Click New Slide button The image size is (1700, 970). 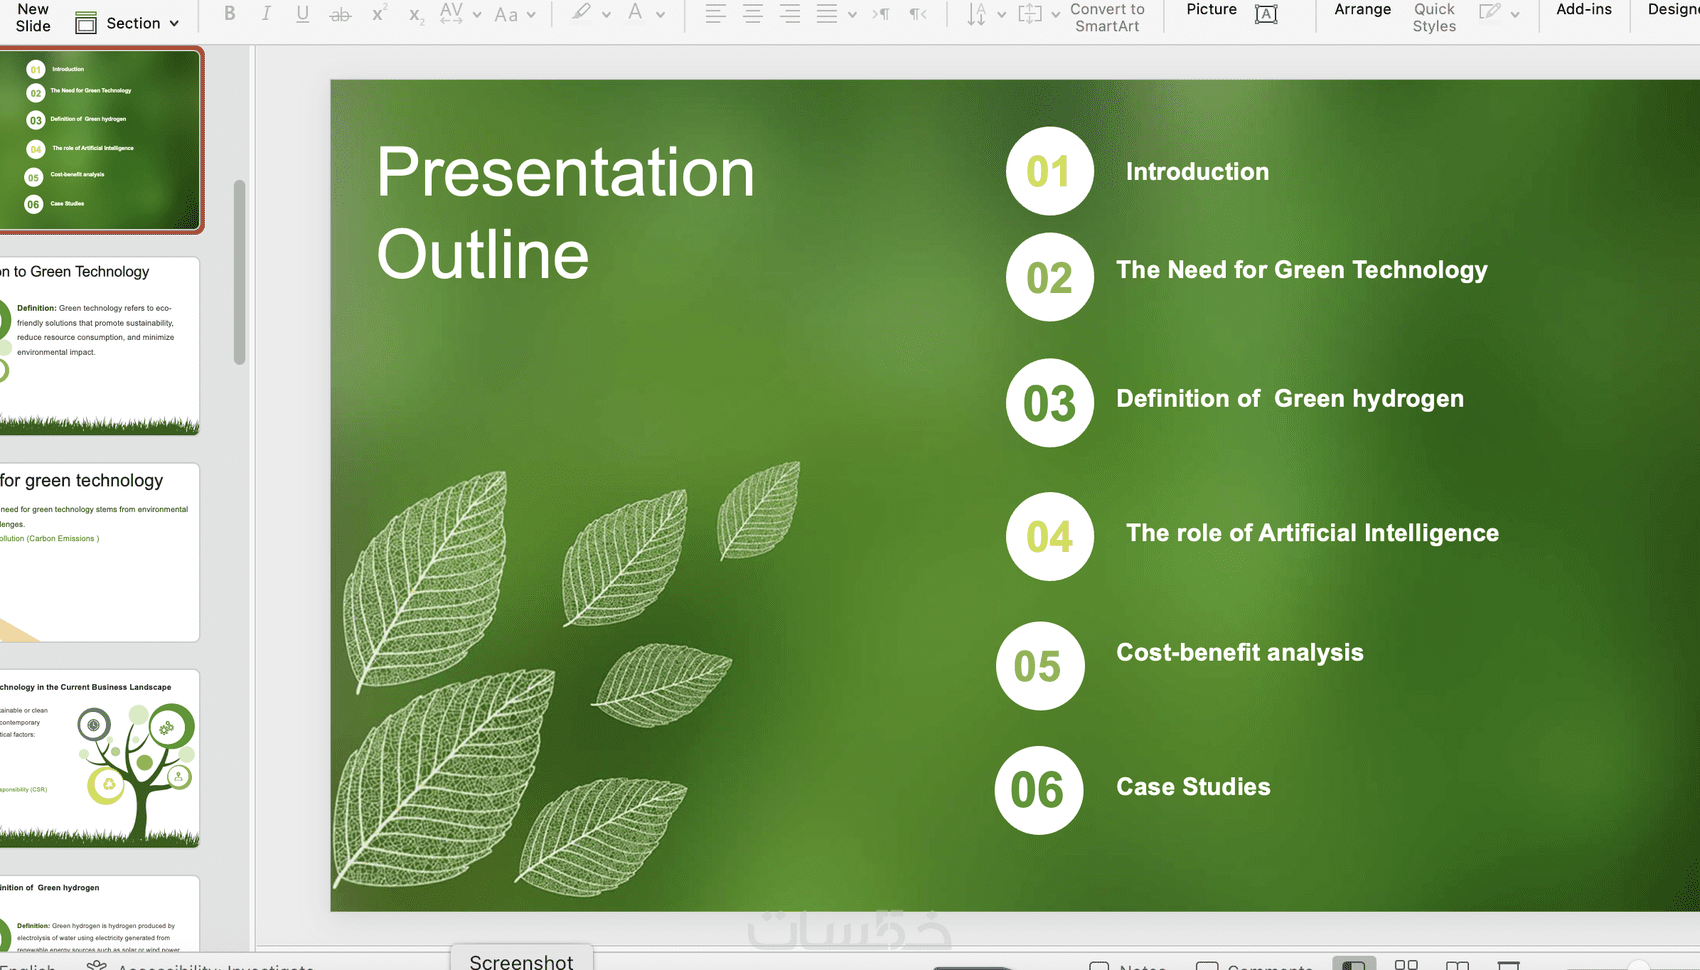pos(33,17)
